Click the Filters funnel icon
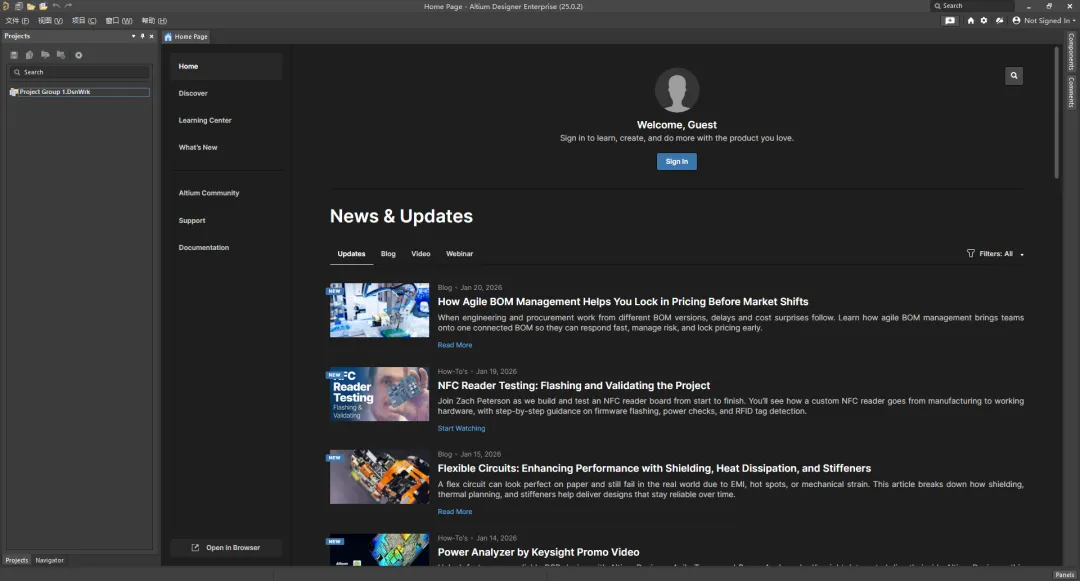Image resolution: width=1080 pixels, height=581 pixels. [970, 253]
